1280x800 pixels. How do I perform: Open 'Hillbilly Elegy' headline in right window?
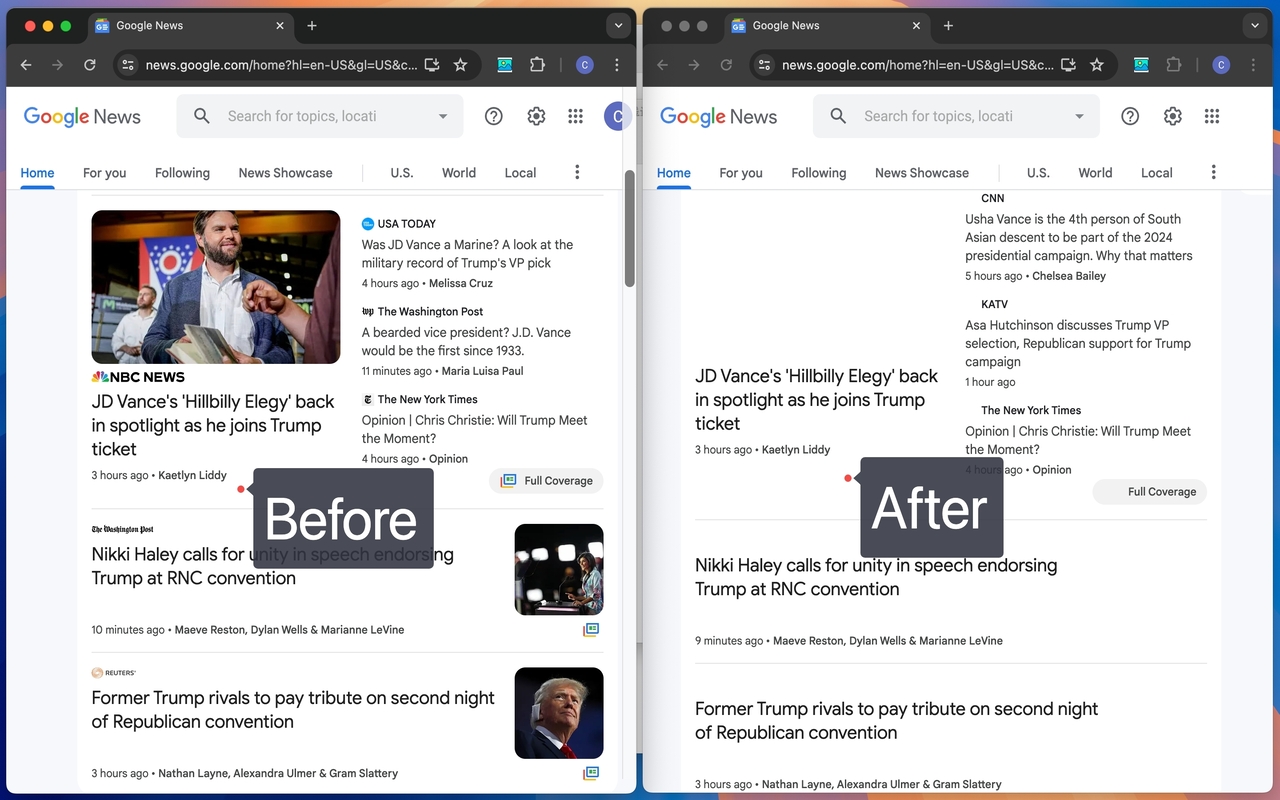816,400
